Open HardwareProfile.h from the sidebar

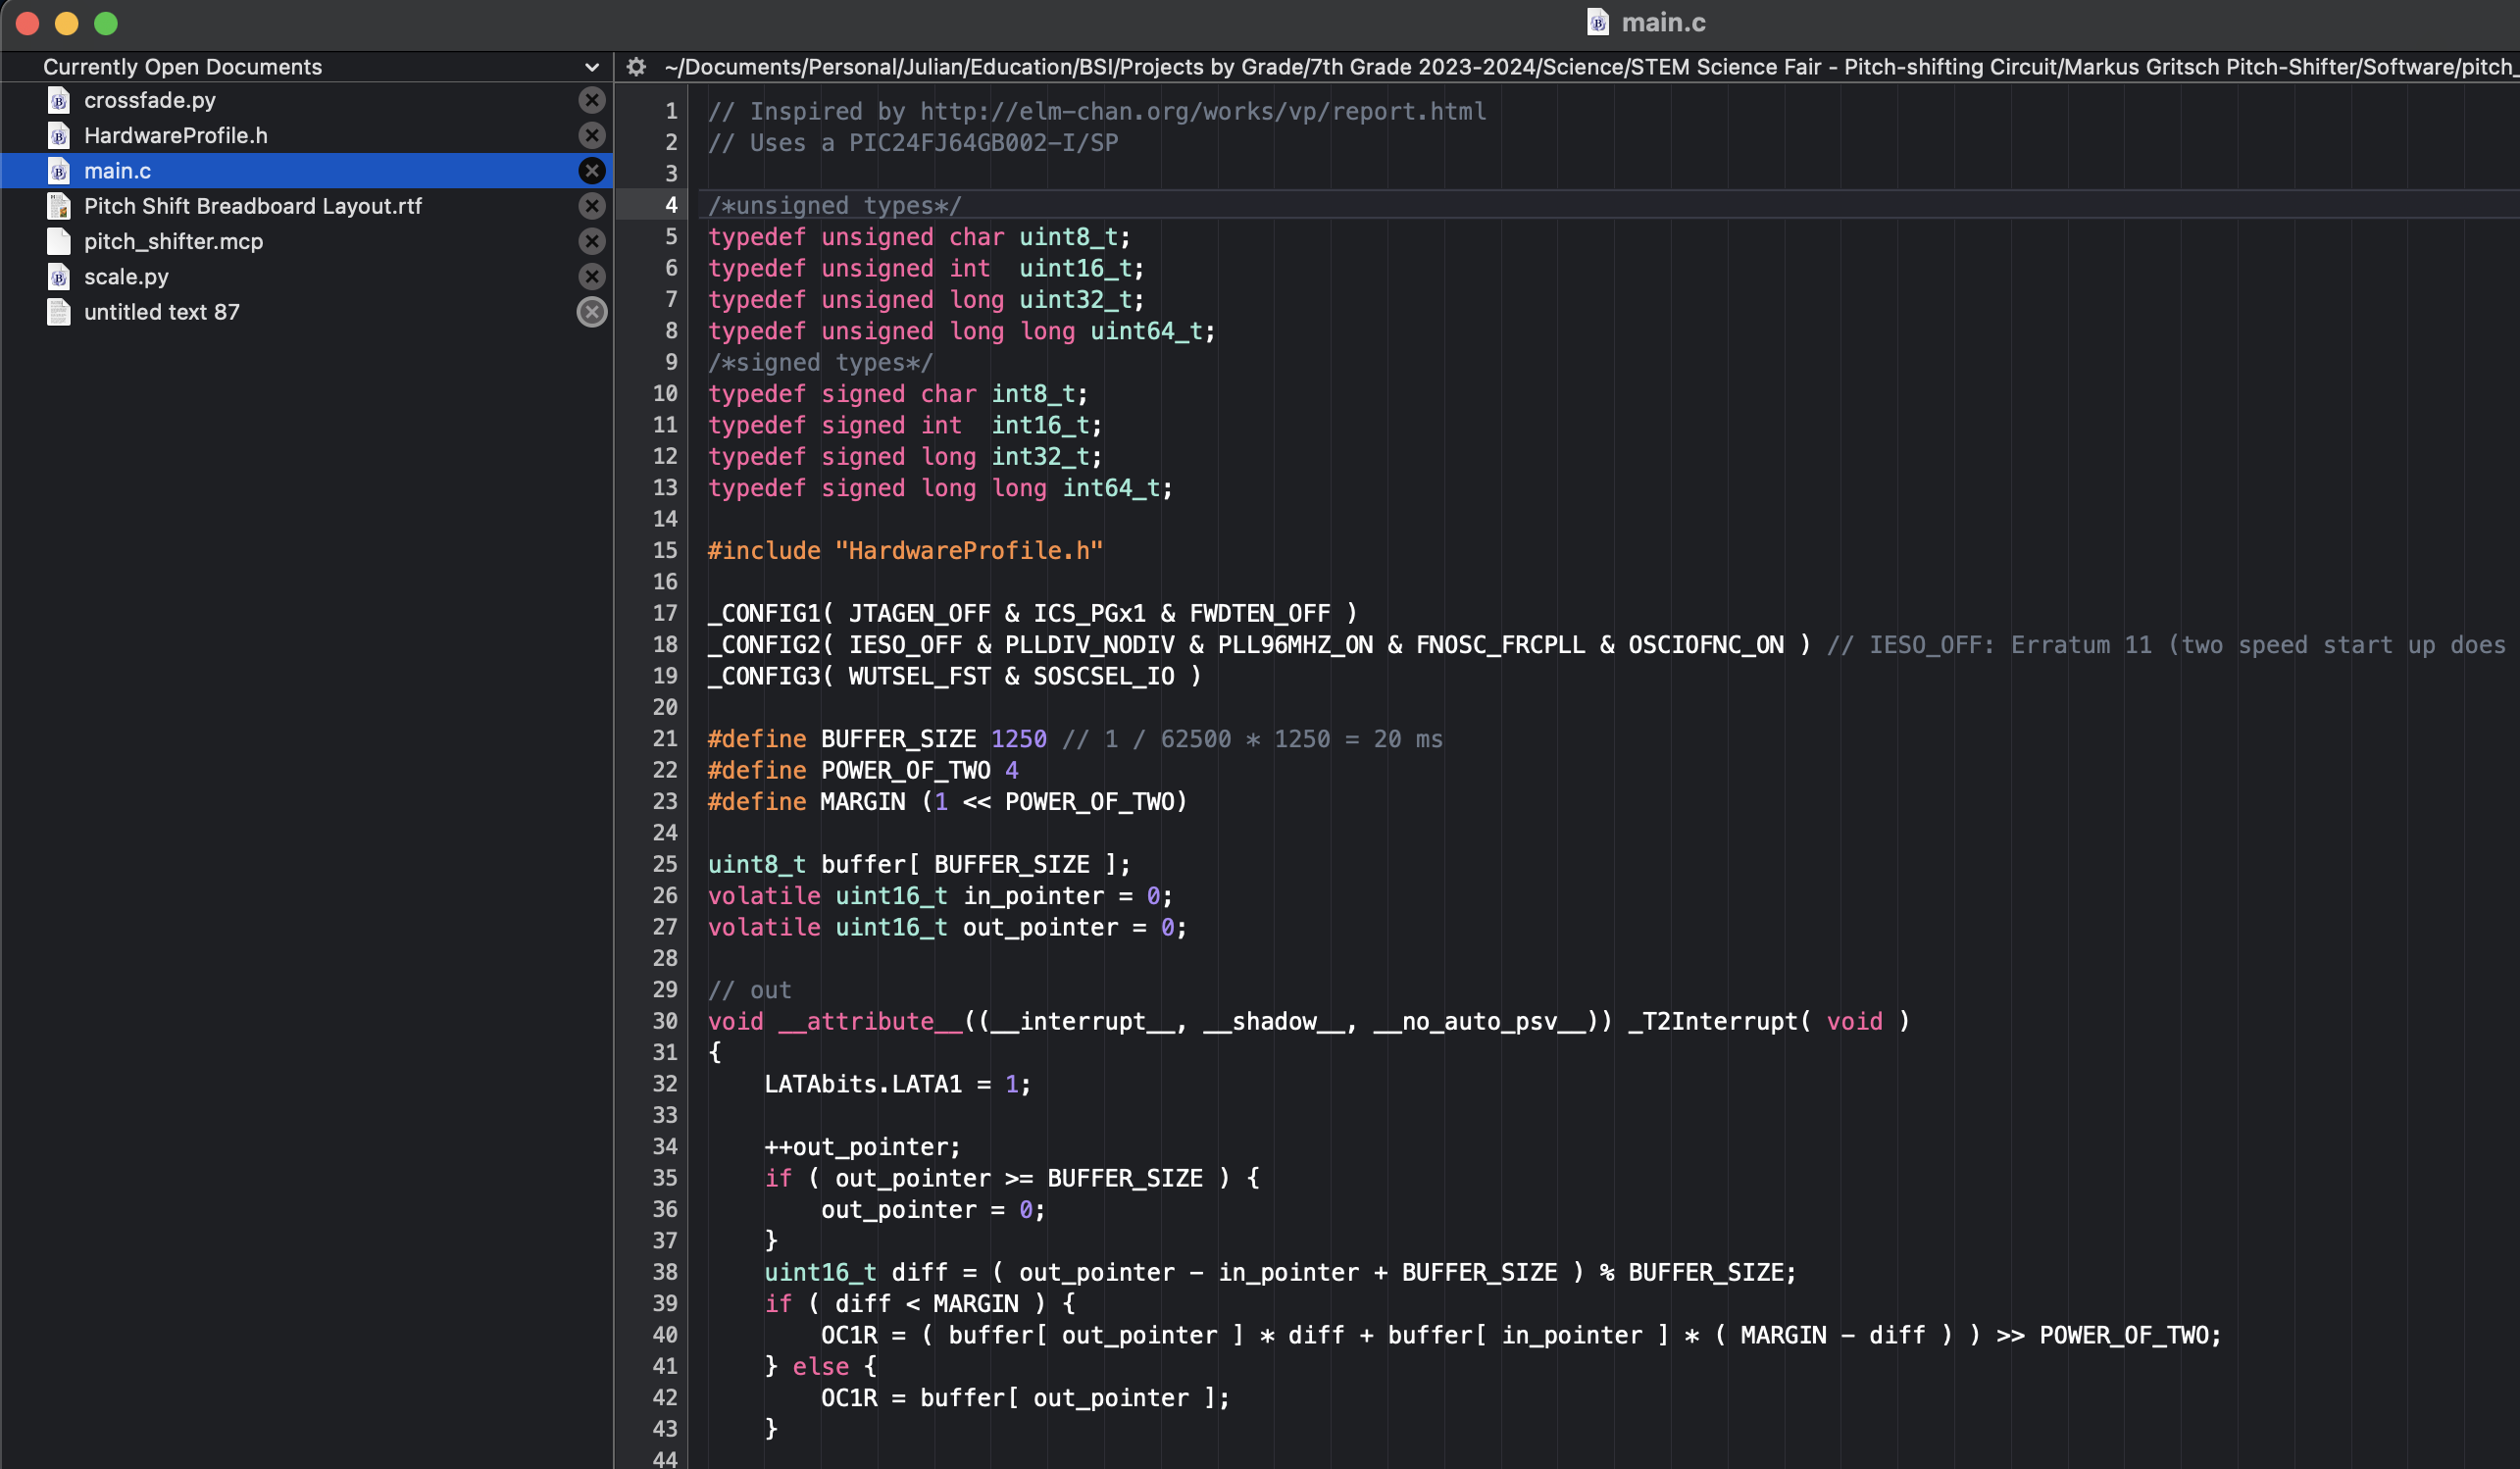tap(176, 135)
